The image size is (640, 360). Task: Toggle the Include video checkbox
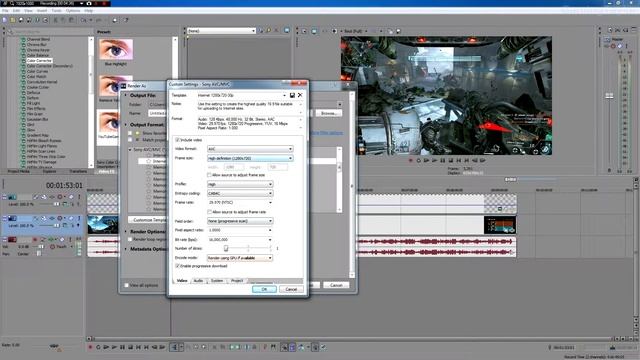[x=177, y=140]
